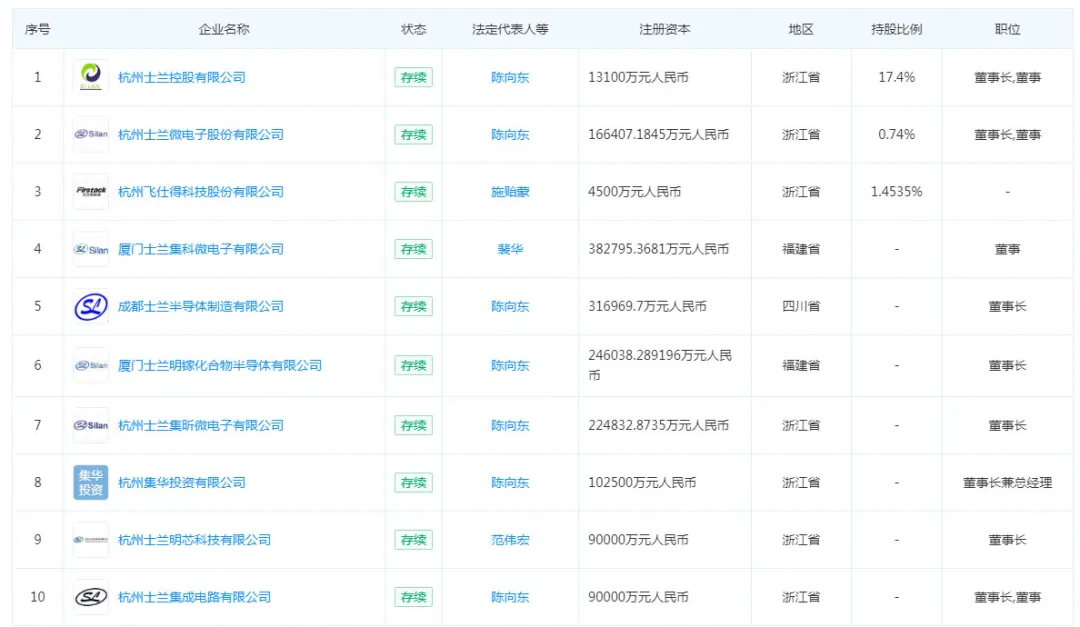Click the 166407.1845万元人民币 value

point(658,134)
